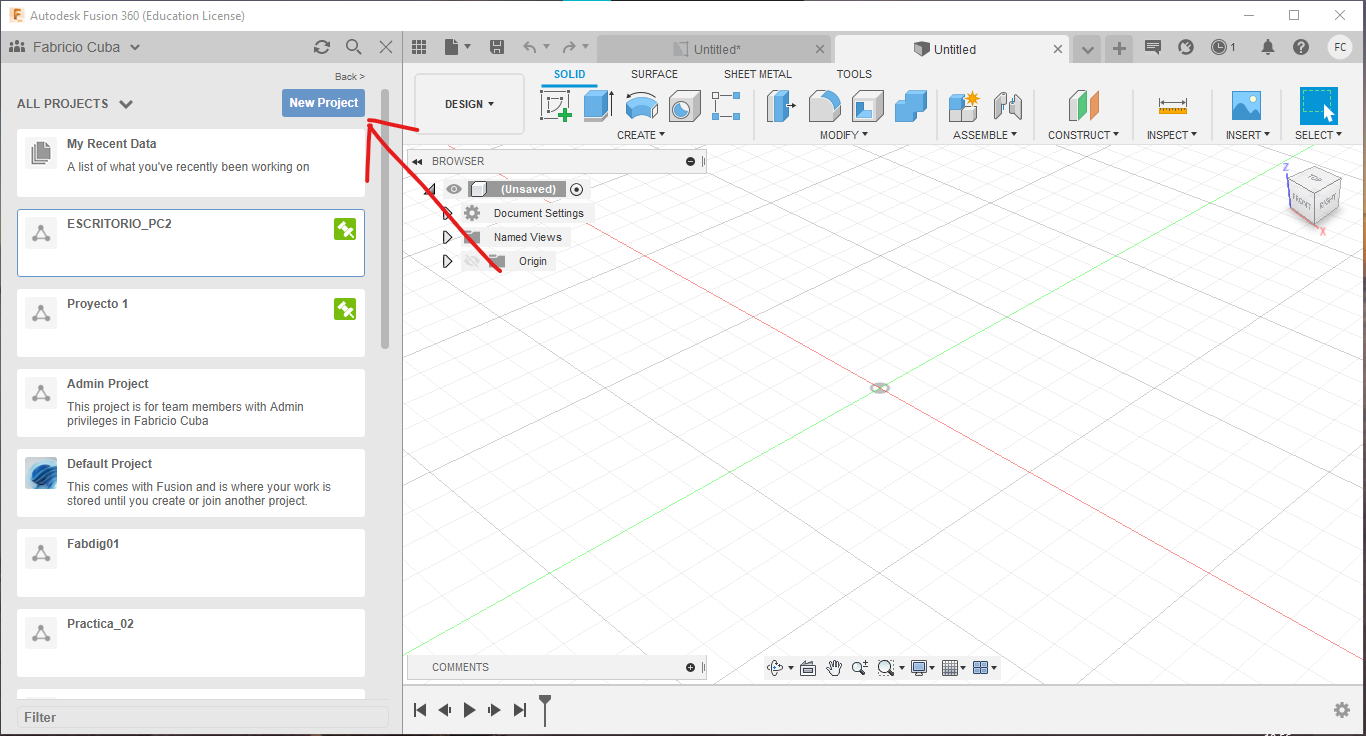Select the Hole tool
Screen dimensions: 1366x736
pyautogui.click(x=684, y=106)
